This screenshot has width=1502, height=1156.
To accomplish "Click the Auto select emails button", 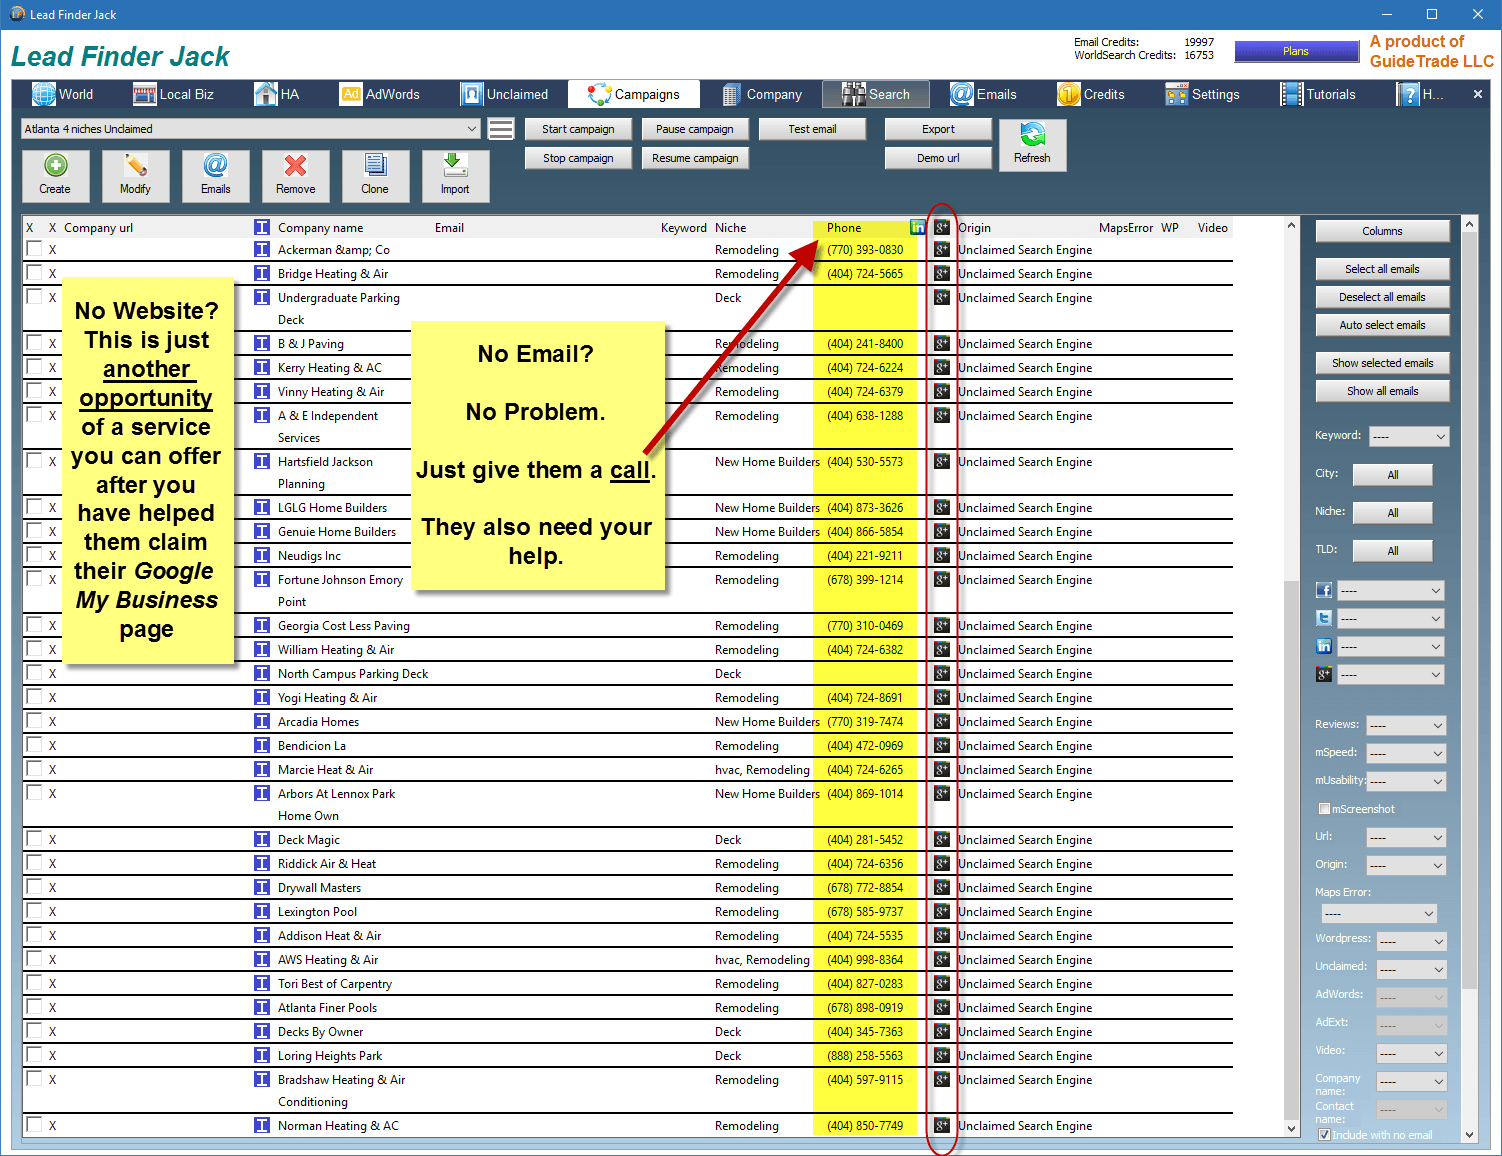I will [x=1382, y=325].
